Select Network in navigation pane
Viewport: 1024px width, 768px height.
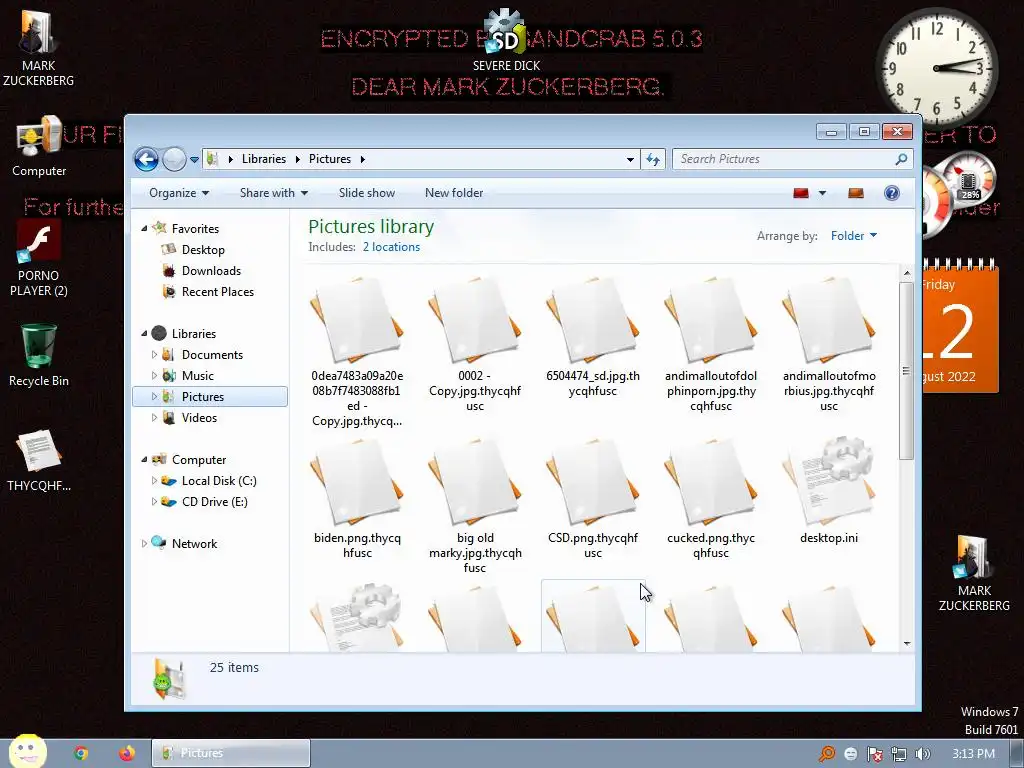pos(194,543)
